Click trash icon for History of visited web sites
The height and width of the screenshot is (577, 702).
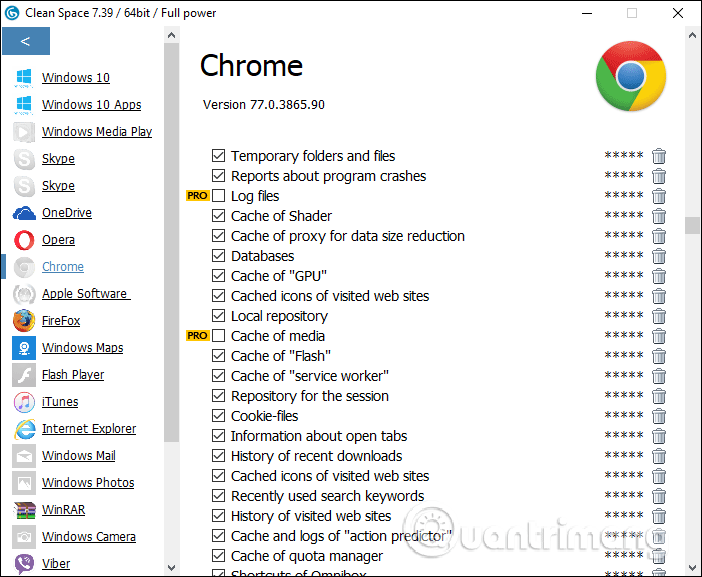(x=659, y=516)
